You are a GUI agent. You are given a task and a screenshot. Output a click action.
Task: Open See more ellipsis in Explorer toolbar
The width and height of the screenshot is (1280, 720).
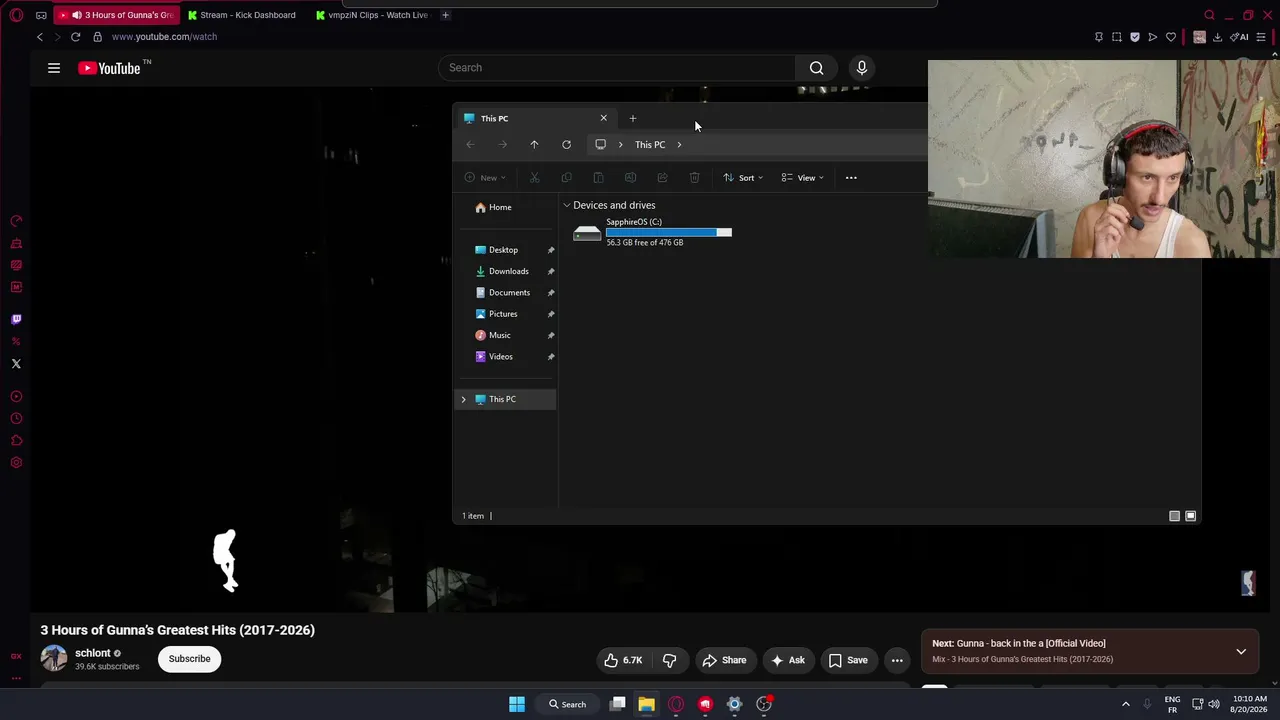pos(851,178)
